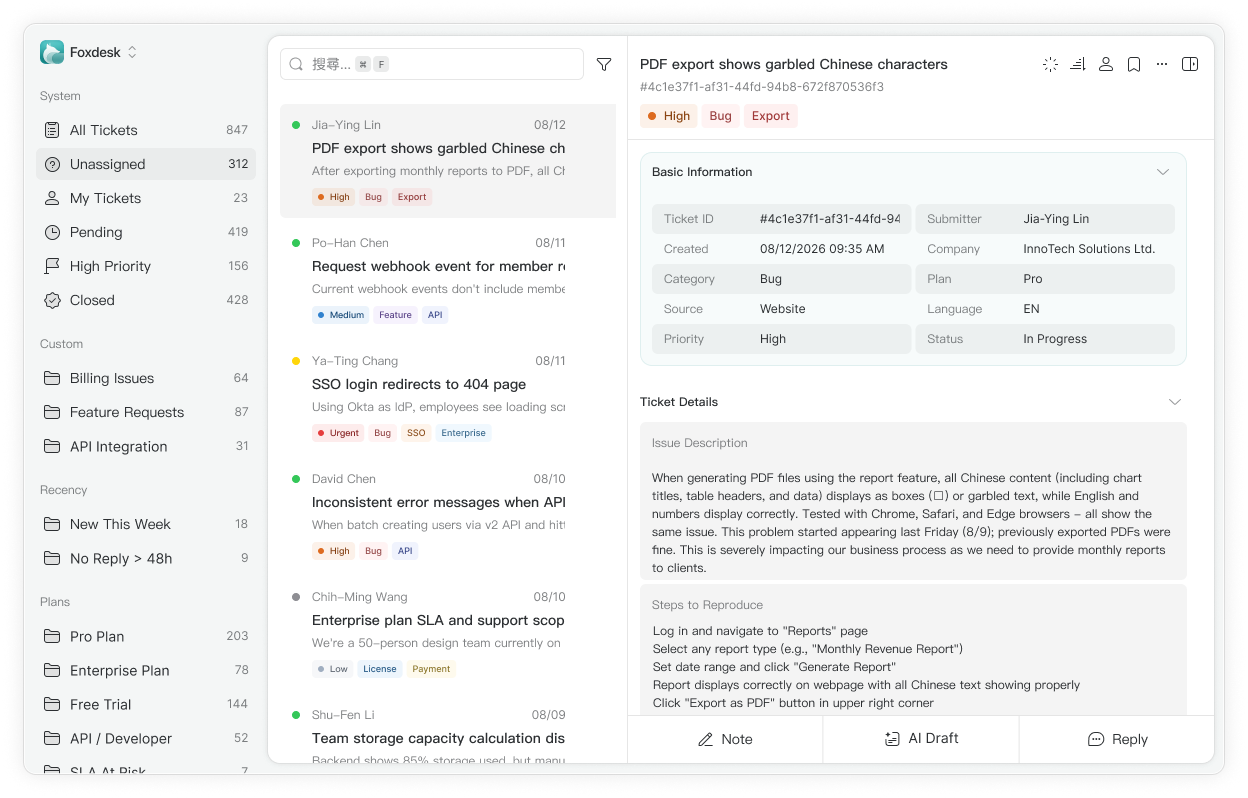Open the filter funnel beside the search bar
1248x798 pixels.
604,63
